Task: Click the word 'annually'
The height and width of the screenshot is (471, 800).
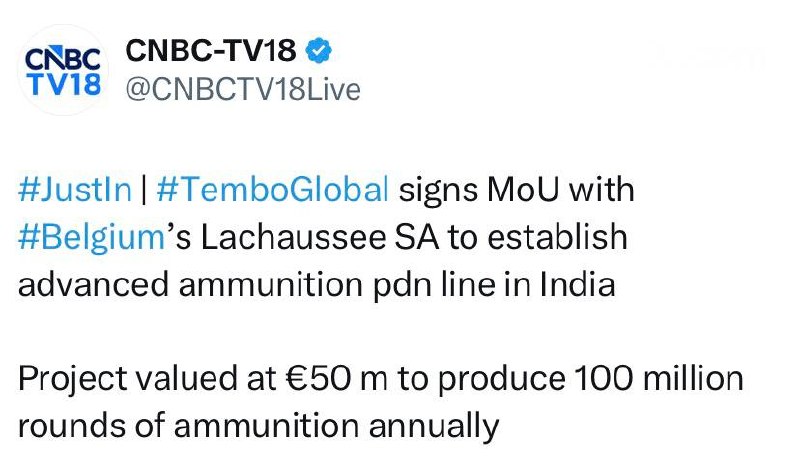Action: pyautogui.click(x=434, y=427)
